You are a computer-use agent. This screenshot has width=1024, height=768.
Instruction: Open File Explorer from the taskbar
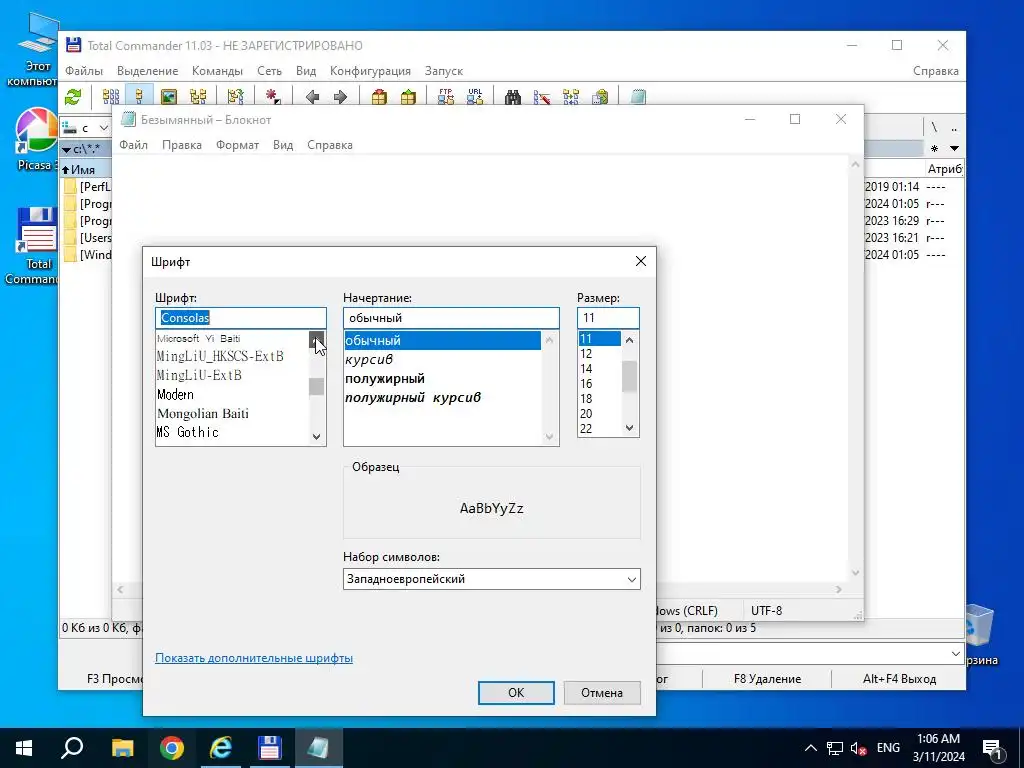point(122,748)
